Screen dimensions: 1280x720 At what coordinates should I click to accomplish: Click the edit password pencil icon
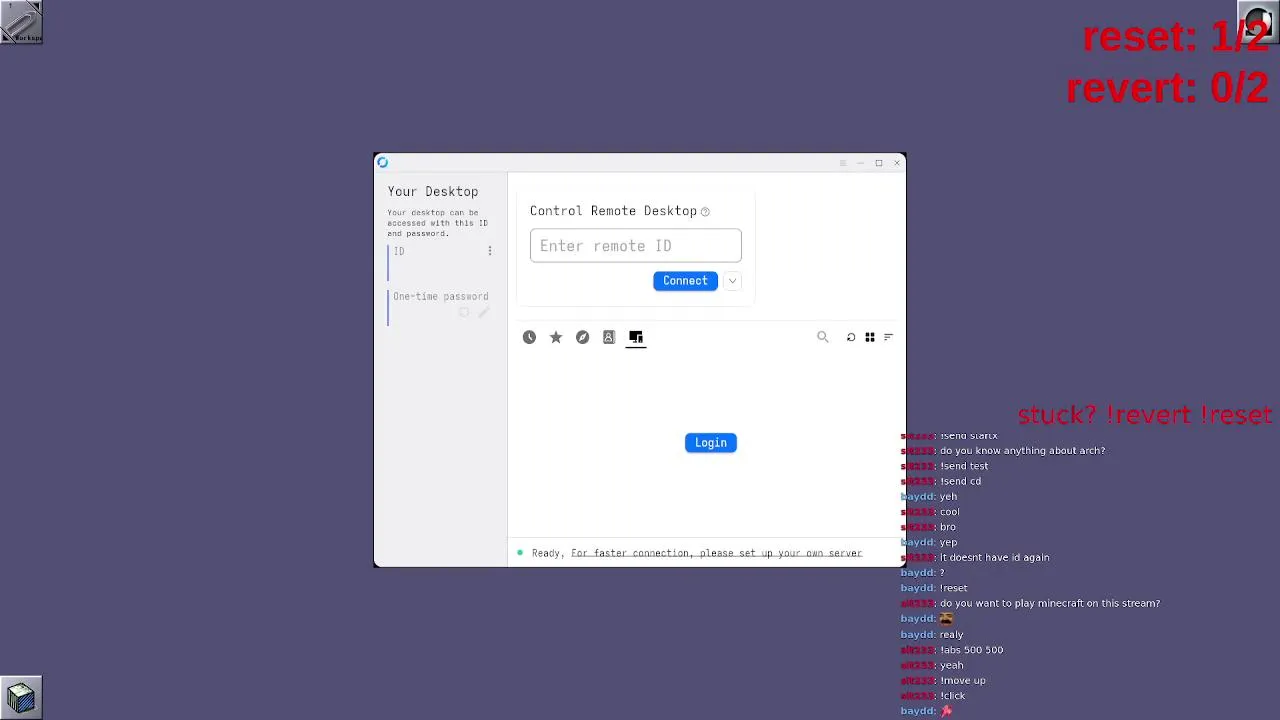point(483,313)
